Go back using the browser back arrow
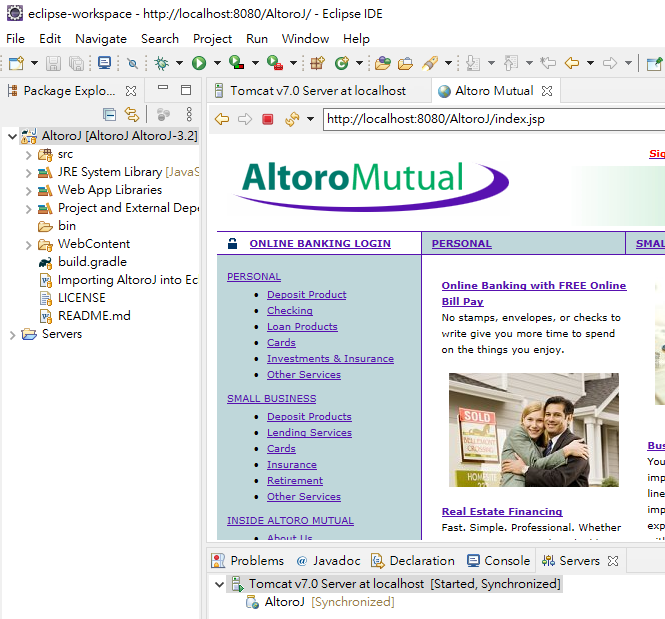This screenshot has width=665, height=619. tap(222, 119)
